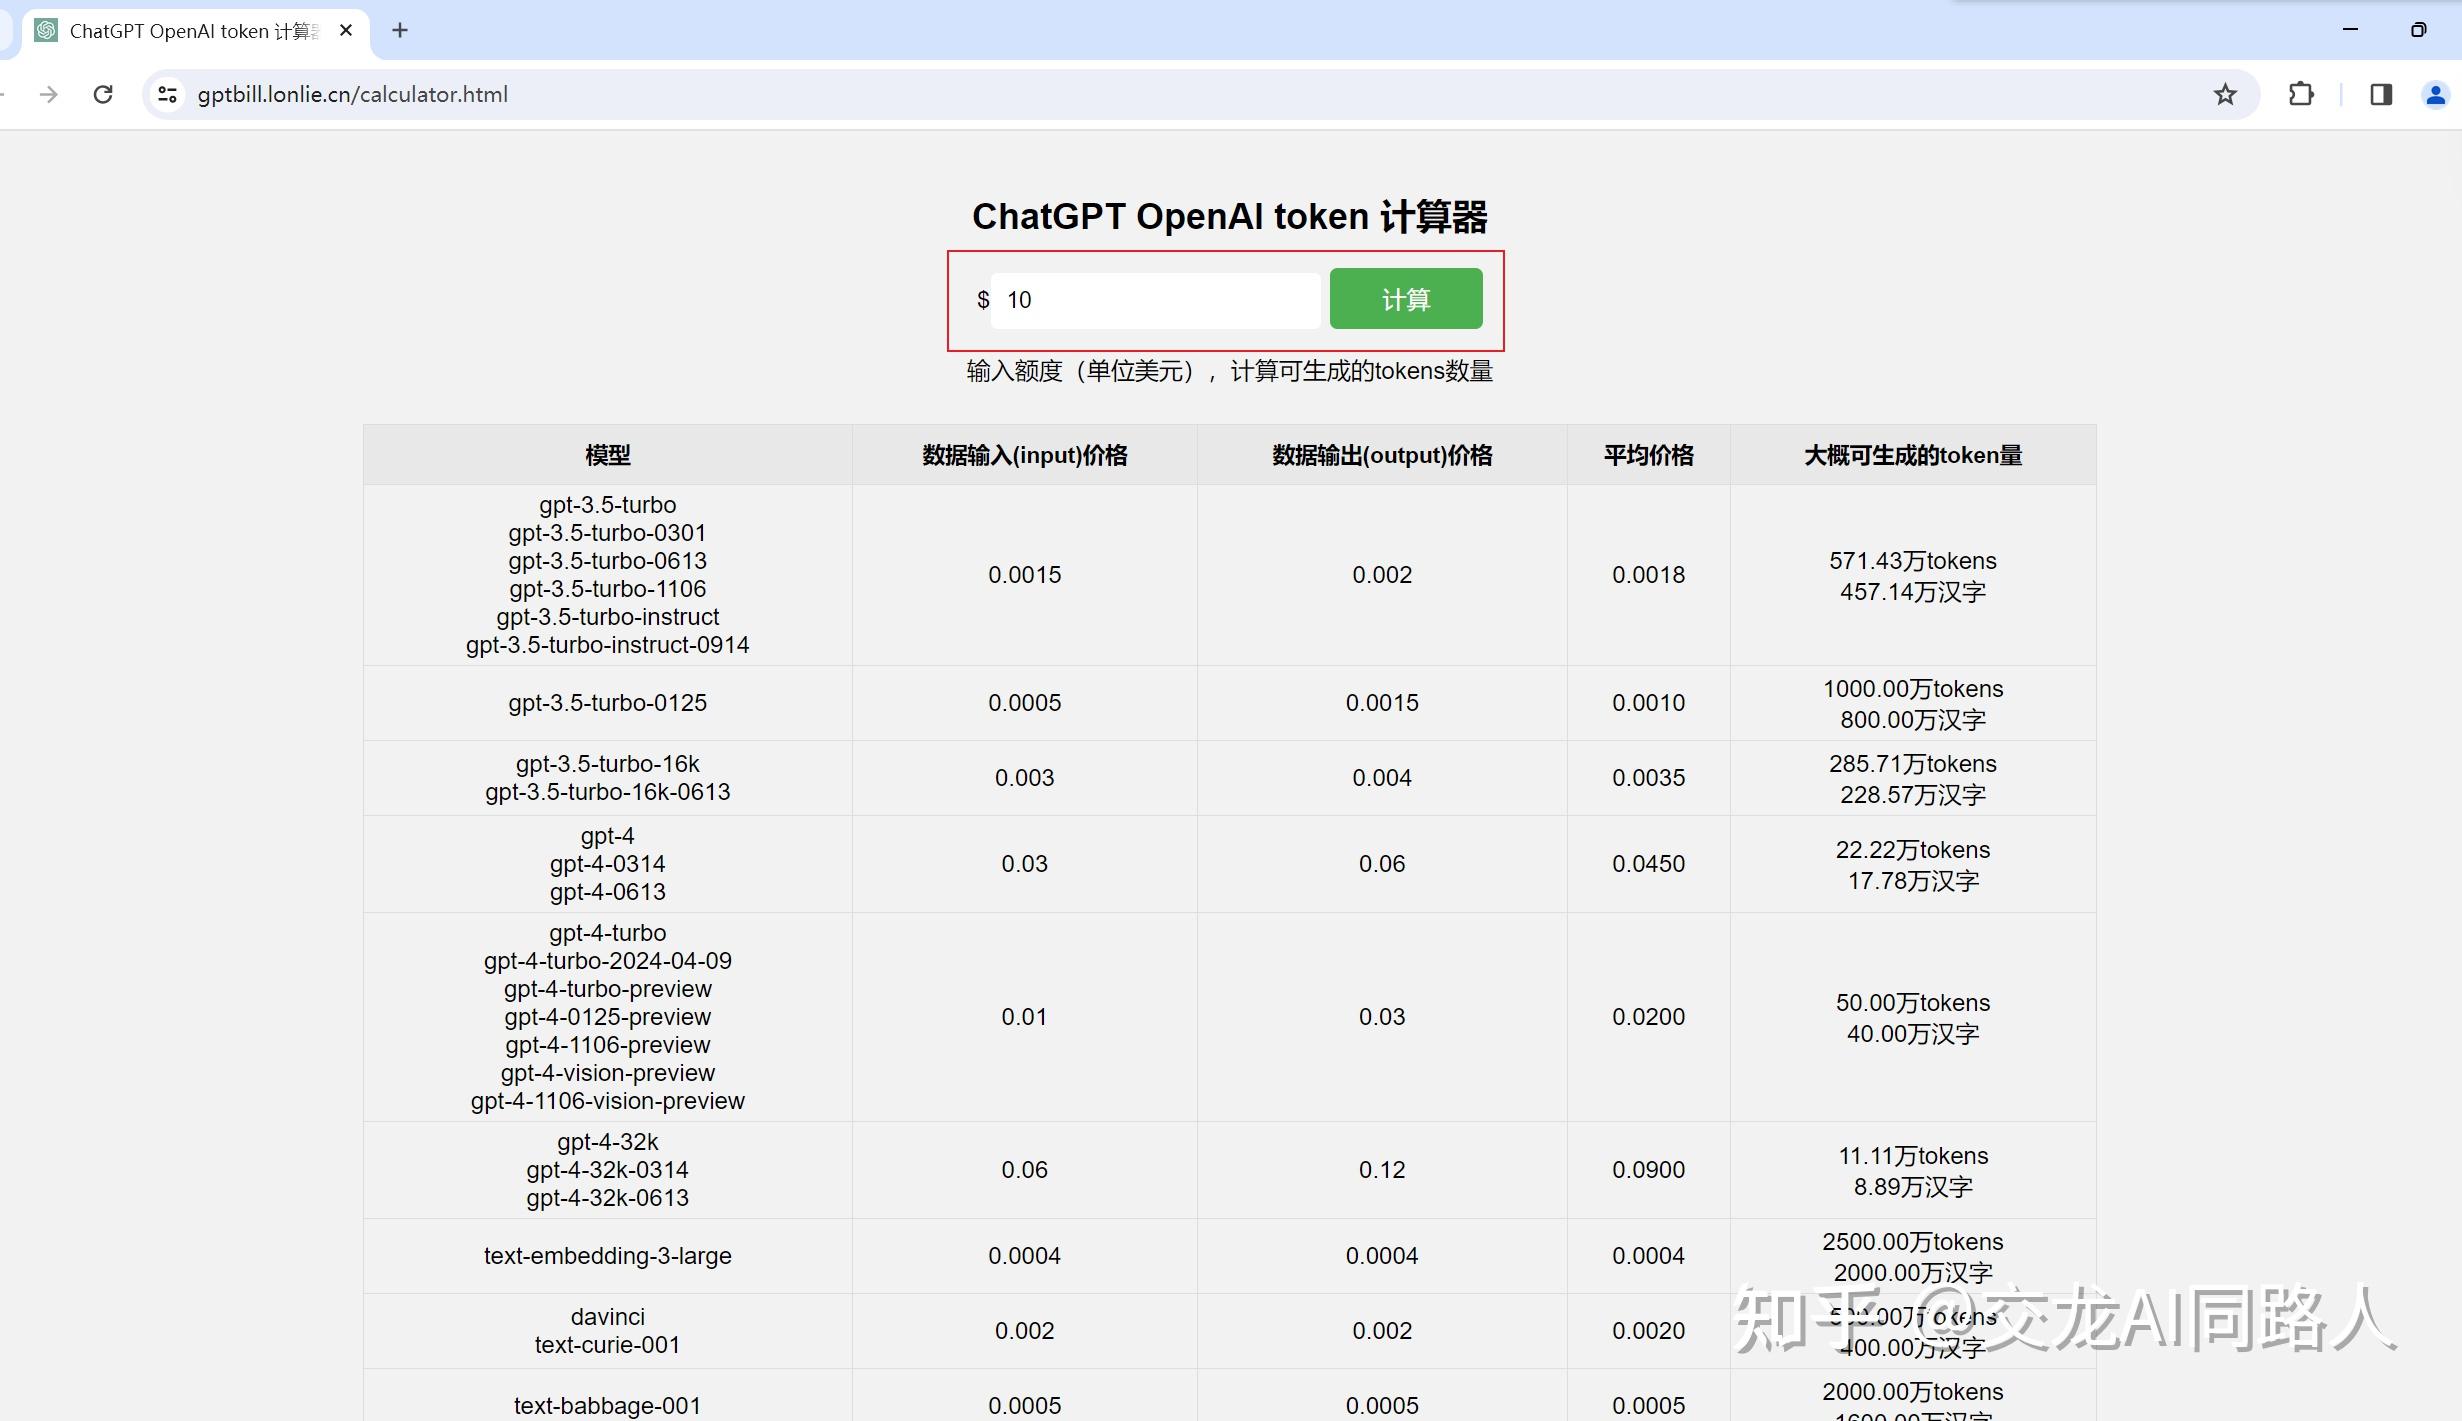Click the 11.11万tokens value

point(1913,1156)
